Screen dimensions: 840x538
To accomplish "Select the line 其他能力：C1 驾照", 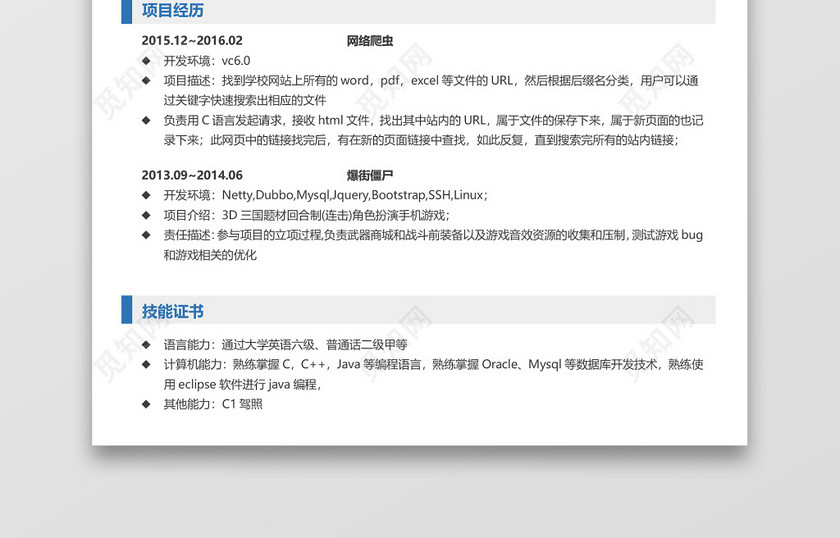I will 213,404.
